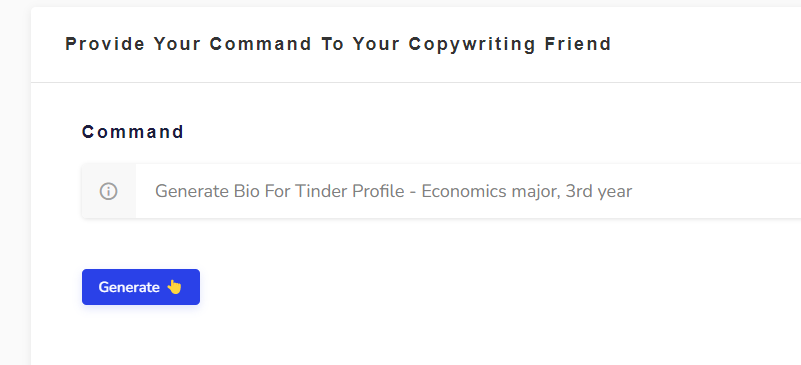Click the 'Command' label above the input

pos(133,132)
